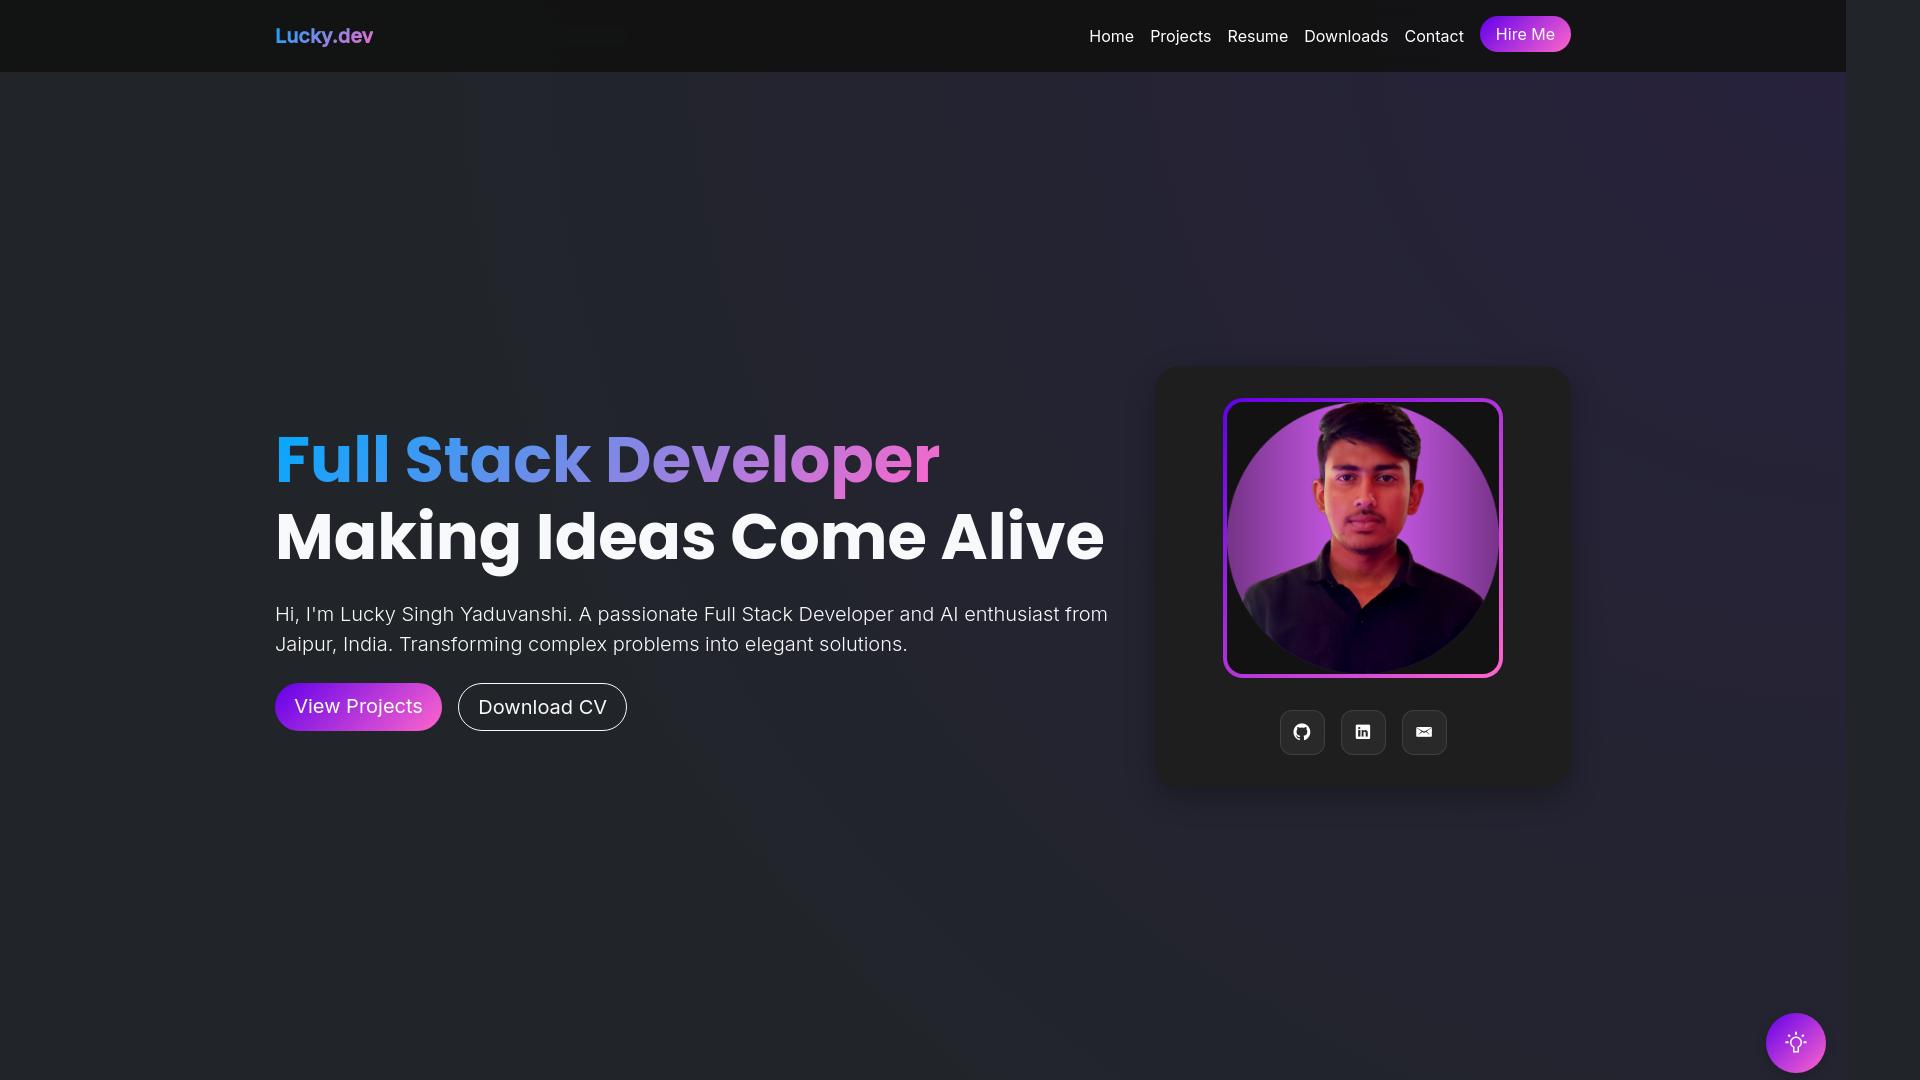Open the Projects navigation link
This screenshot has width=1920, height=1080.
tap(1180, 36)
